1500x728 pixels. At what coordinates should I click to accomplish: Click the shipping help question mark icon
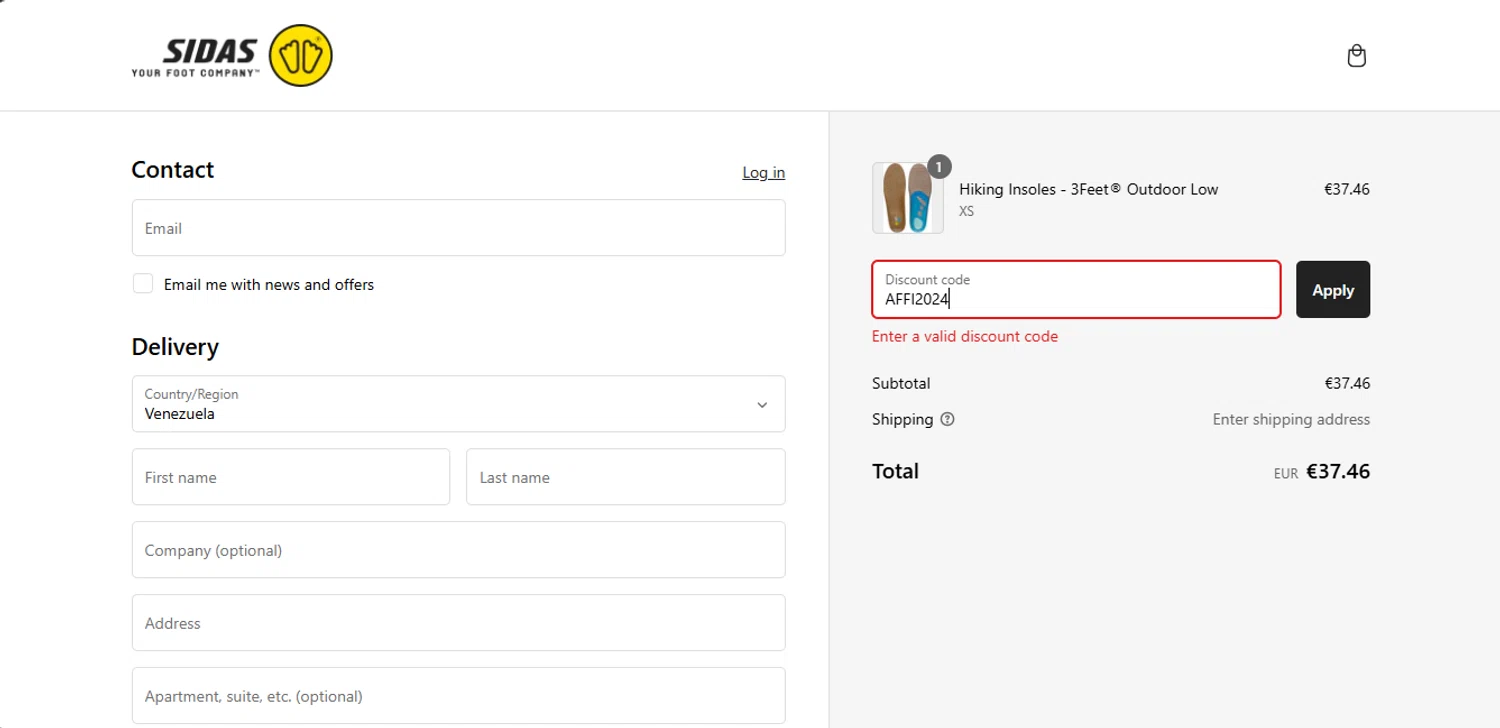tap(947, 419)
